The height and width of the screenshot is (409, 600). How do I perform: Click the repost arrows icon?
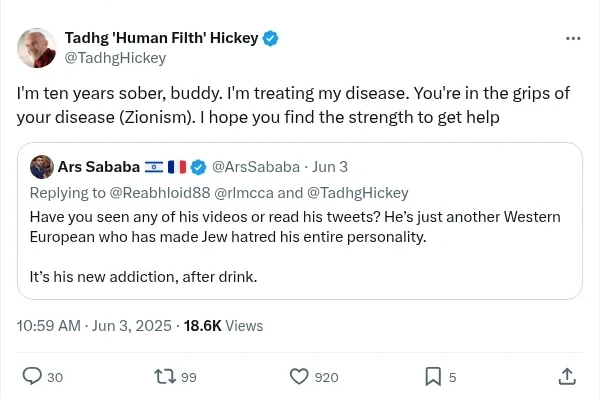(165, 376)
